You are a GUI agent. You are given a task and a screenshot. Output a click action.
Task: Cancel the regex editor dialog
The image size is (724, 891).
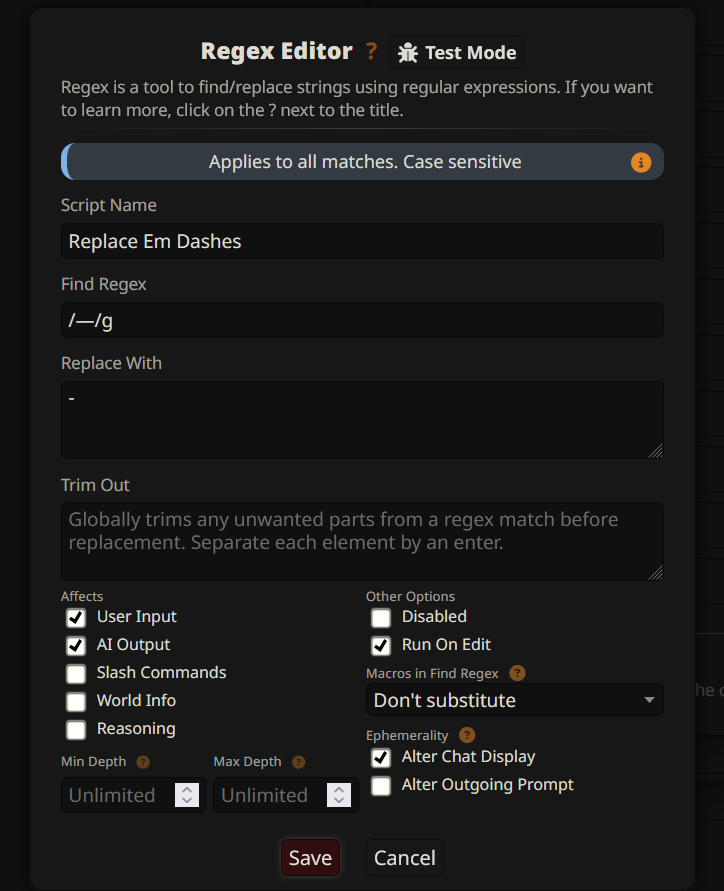pyautogui.click(x=404, y=858)
